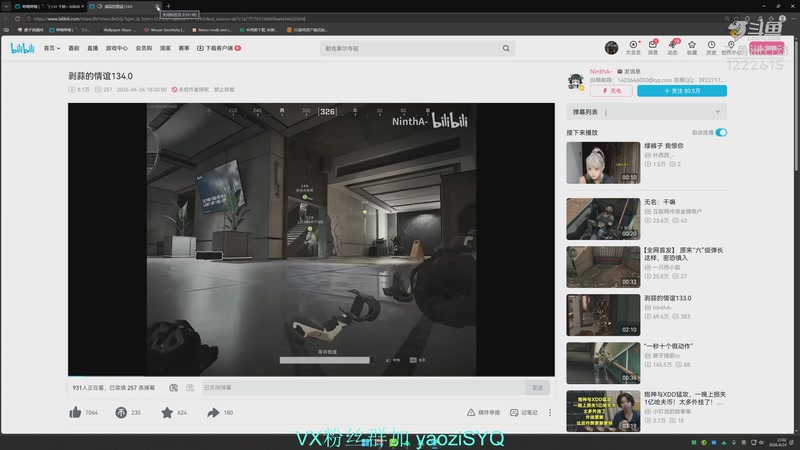Viewport: 800px width, 450px height.
Task: Open the 历史 history icon
Action: [x=711, y=48]
